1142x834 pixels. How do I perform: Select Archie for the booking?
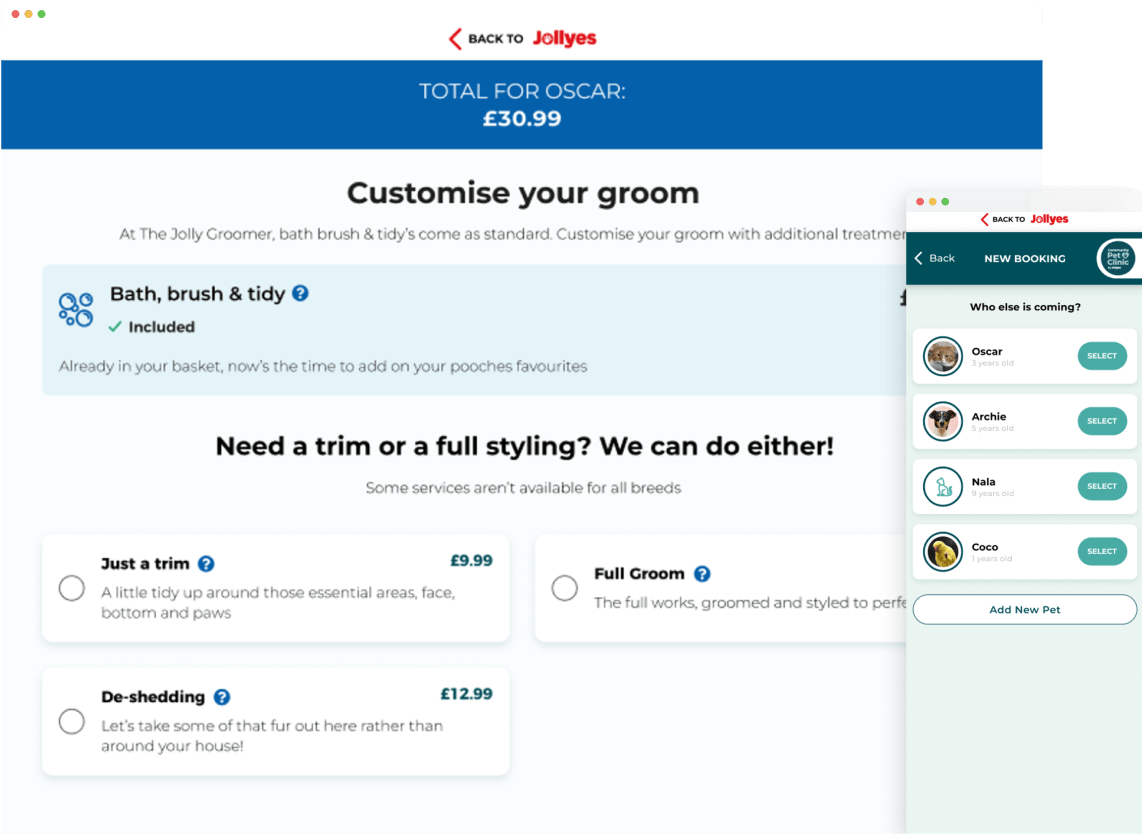click(x=1102, y=421)
